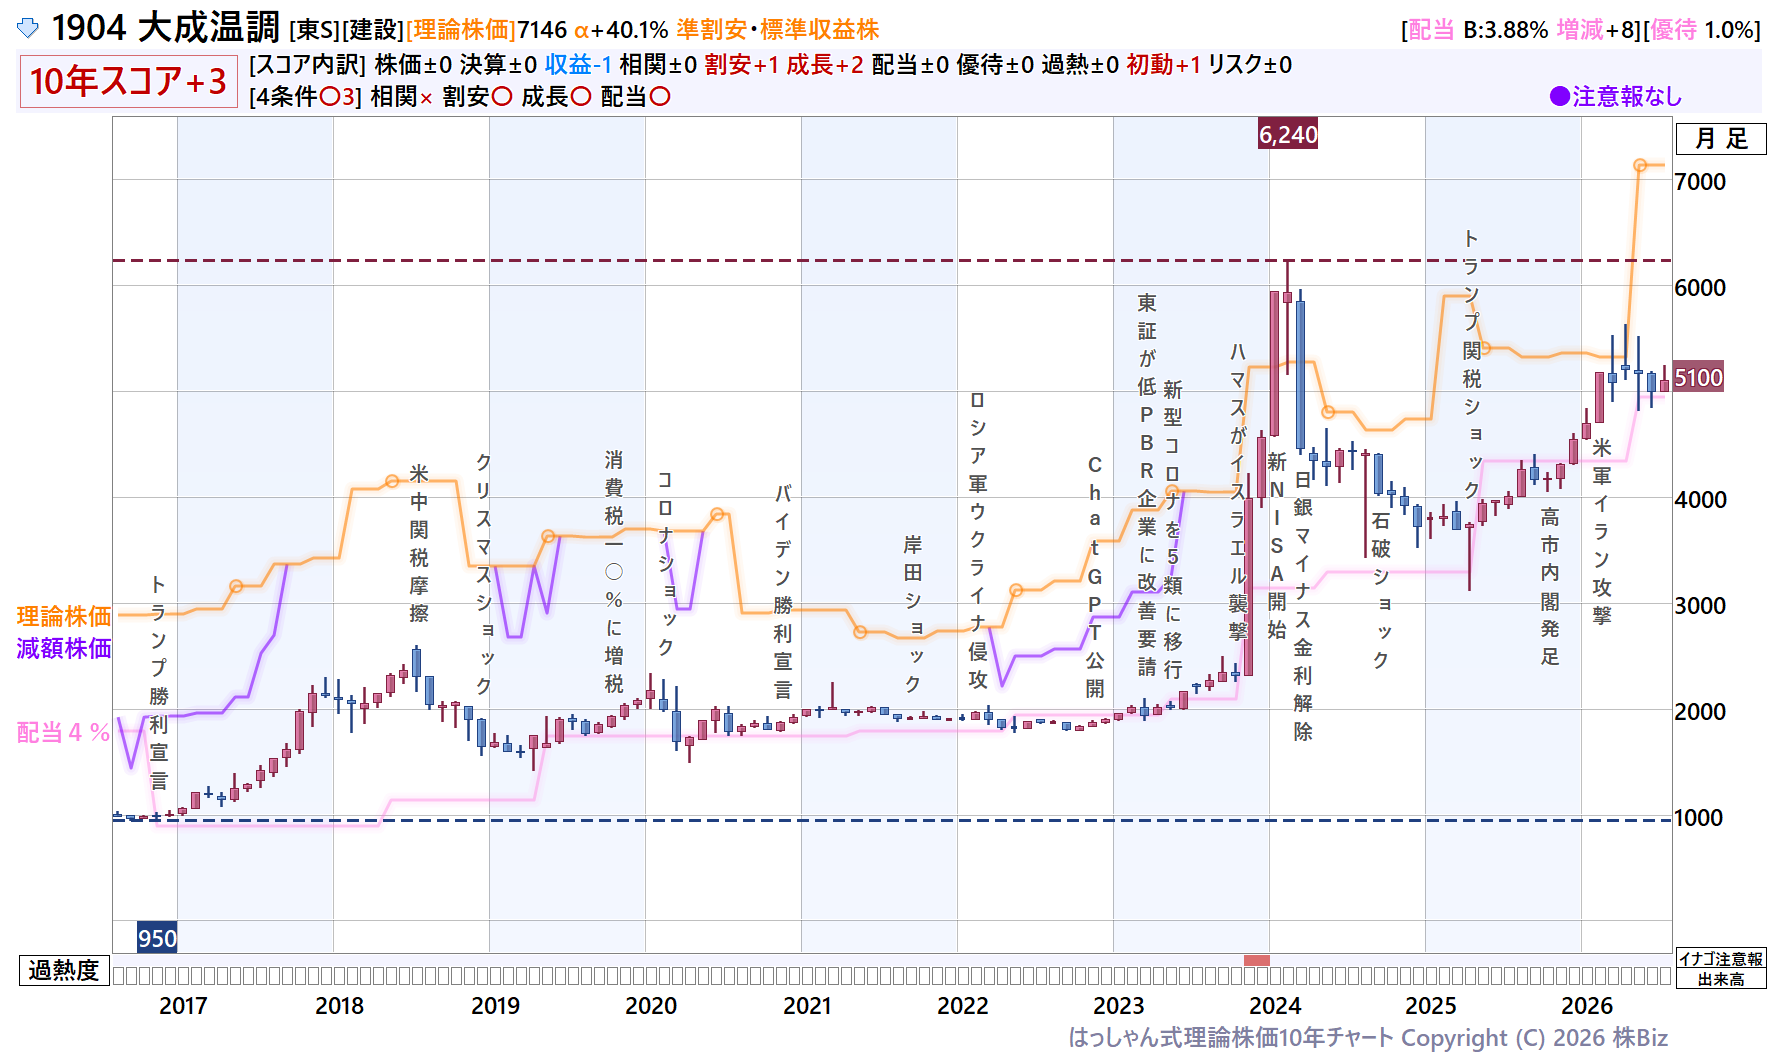Click the 減額株価 legend label
Viewport: 1780px width, 1054px height.
(64, 648)
